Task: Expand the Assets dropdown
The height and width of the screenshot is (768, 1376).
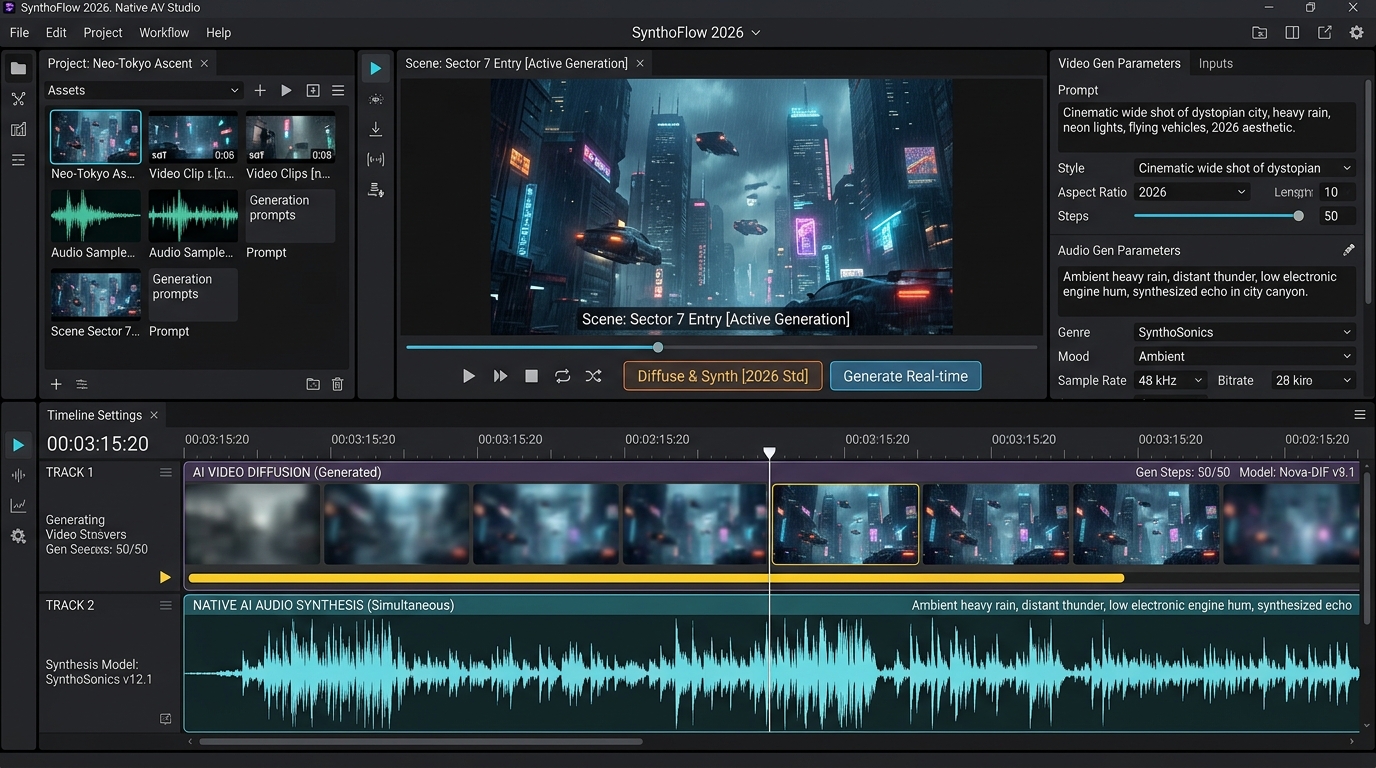Action: click(x=144, y=90)
